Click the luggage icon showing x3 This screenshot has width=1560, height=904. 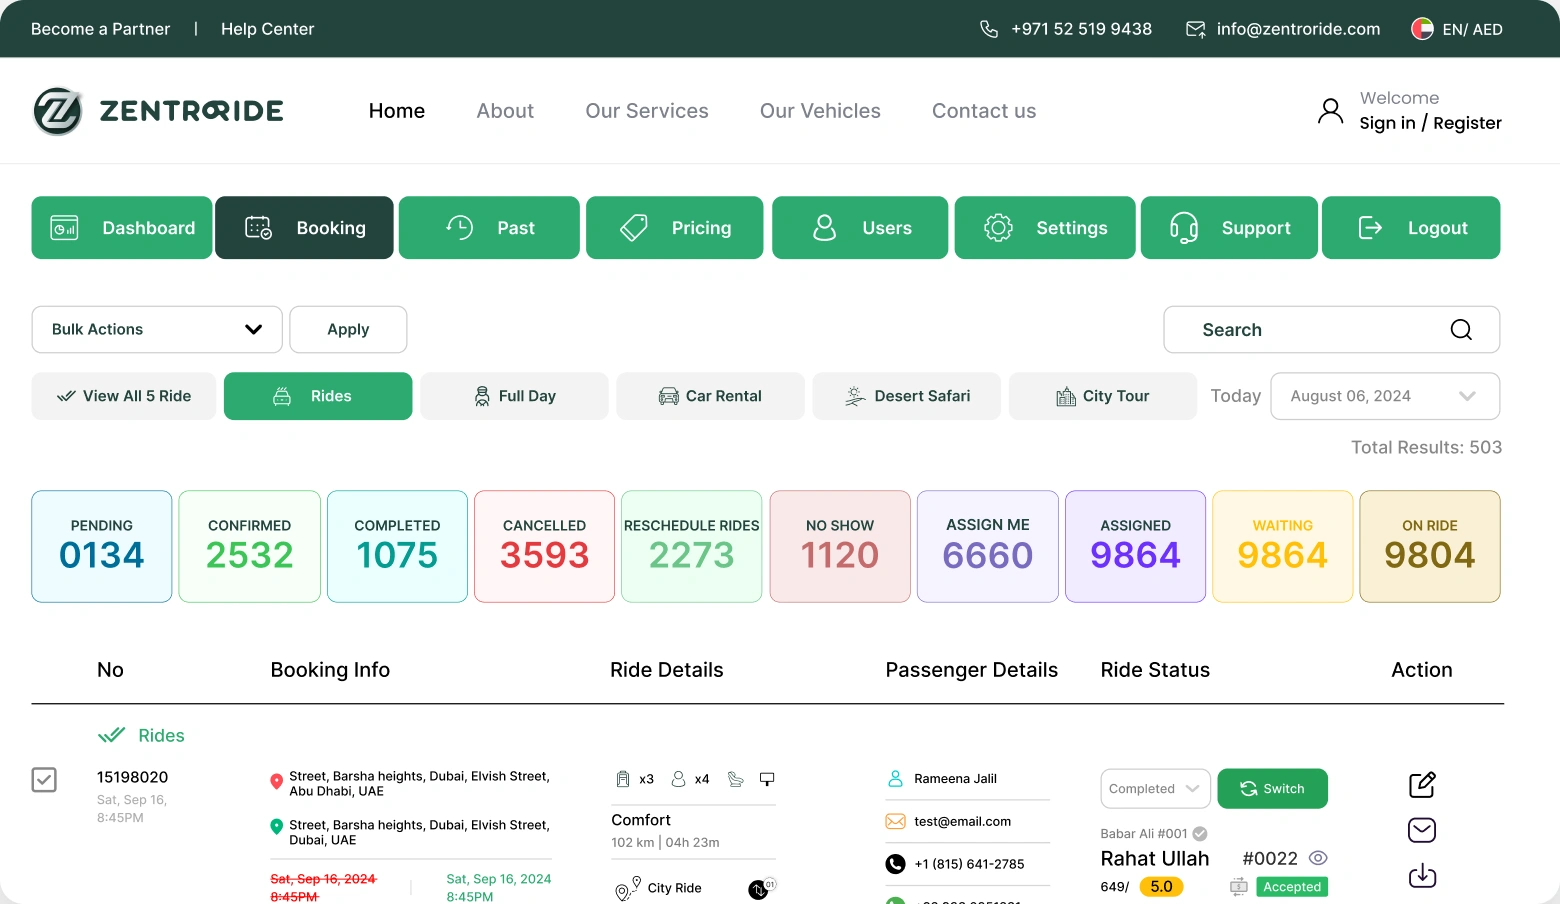pos(623,779)
